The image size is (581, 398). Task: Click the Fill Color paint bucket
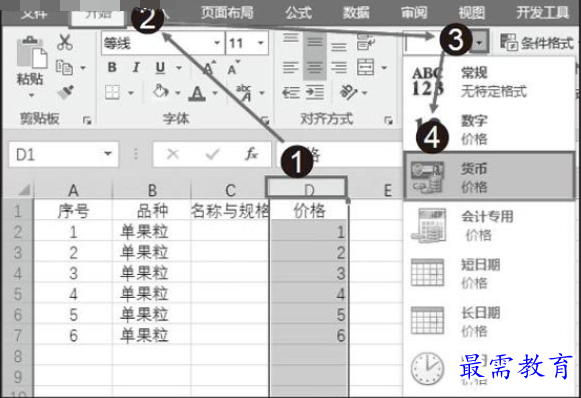coord(161,92)
